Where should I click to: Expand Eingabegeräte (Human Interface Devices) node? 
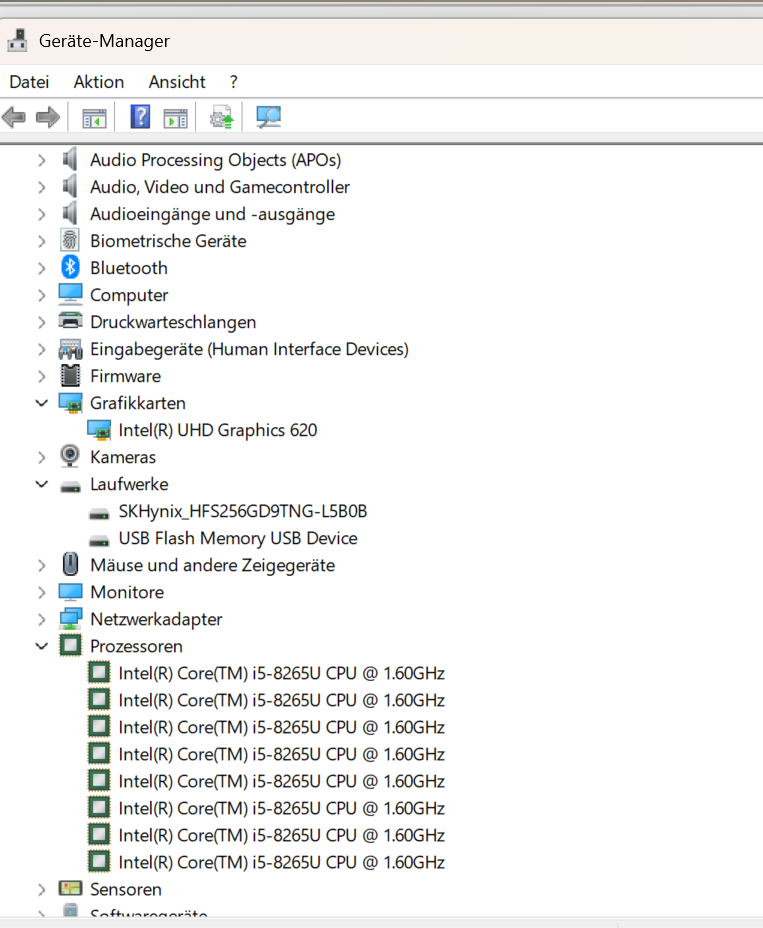point(41,350)
